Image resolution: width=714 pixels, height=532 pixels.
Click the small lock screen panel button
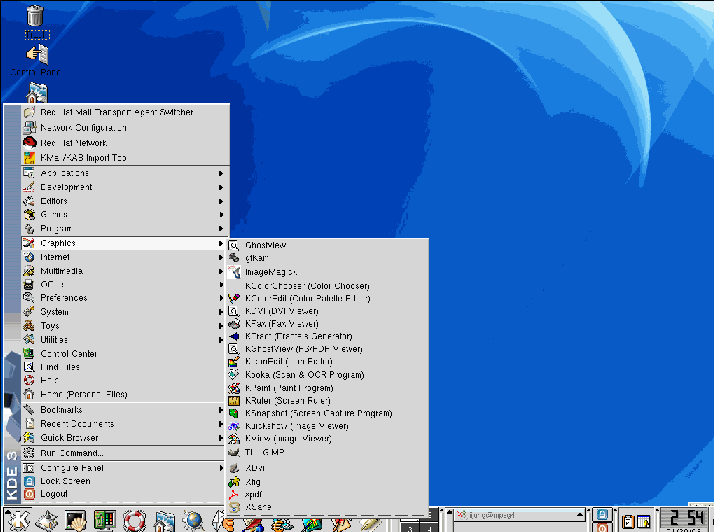pyautogui.click(x=602, y=514)
